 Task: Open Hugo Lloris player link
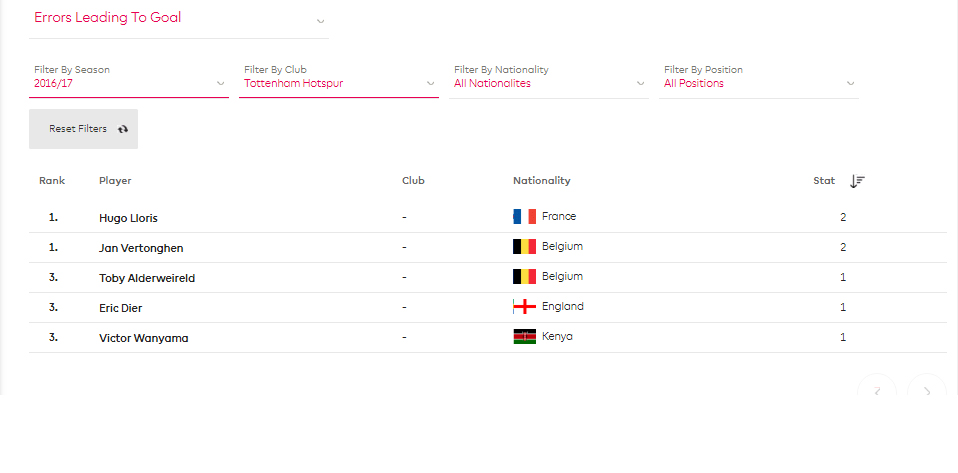click(128, 218)
